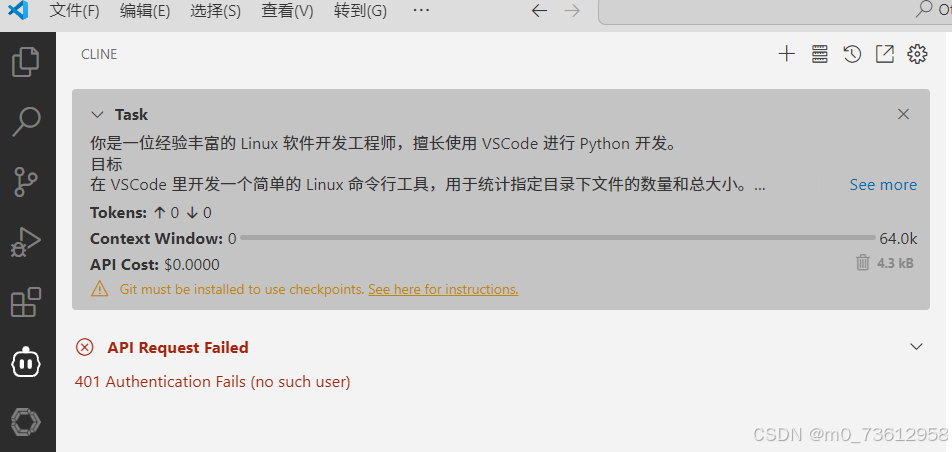Start a new Cline task with plus icon
952x452 pixels.
[x=786, y=54]
